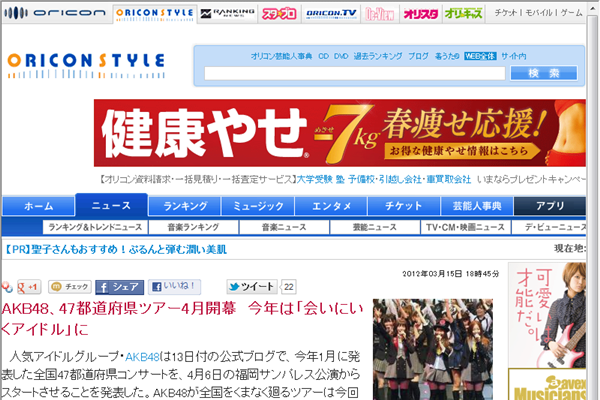Open the avex Musicians ad banner
600x400 pixels.
(x=547, y=384)
